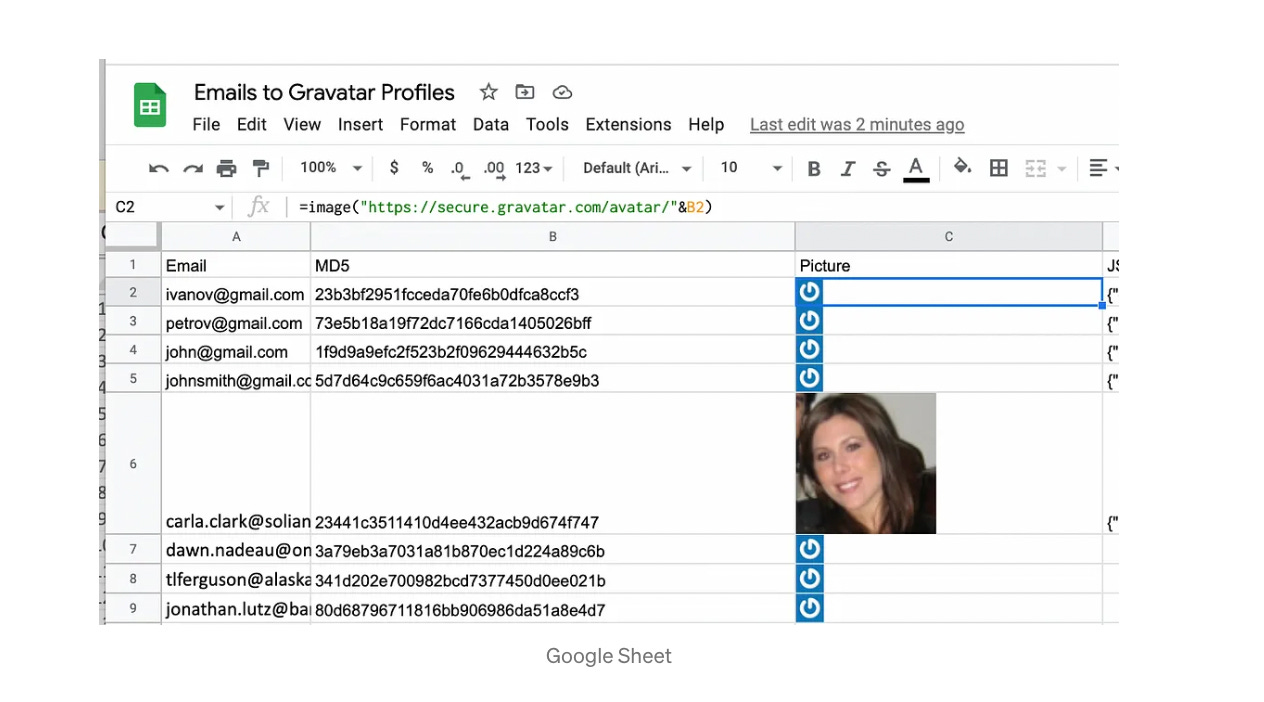Check the cloud save status icon

tap(562, 92)
